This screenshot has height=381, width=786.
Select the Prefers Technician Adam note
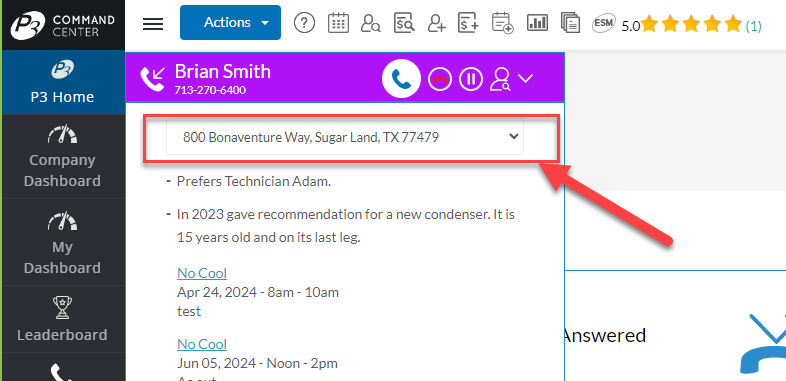254,181
